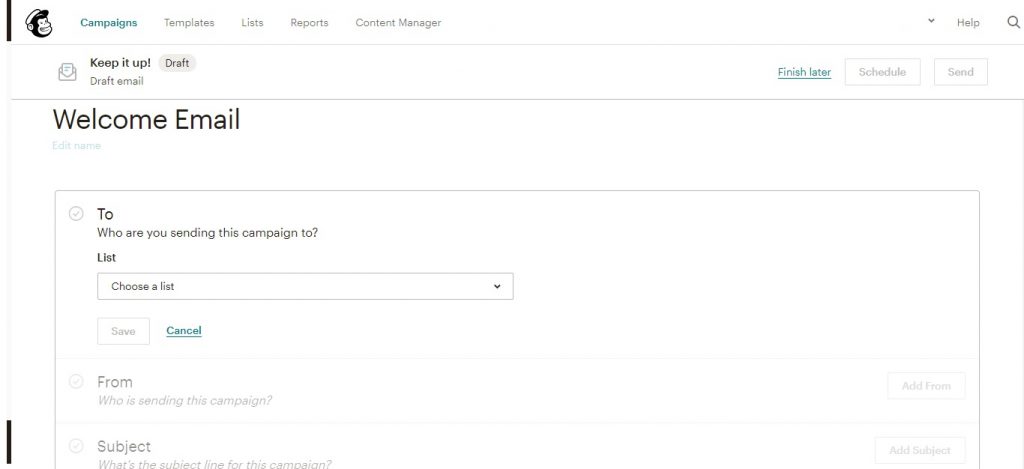Click Edit name under Welcome Email
The image size is (1024, 469).
coord(76,146)
